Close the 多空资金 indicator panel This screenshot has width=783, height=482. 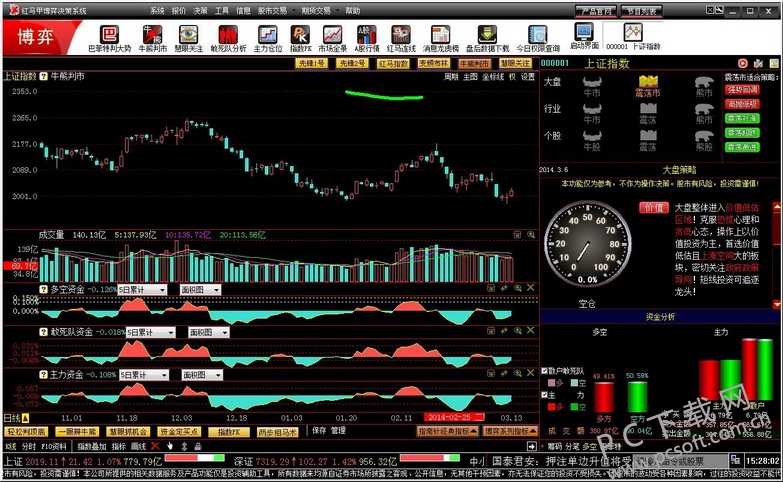click(530, 288)
